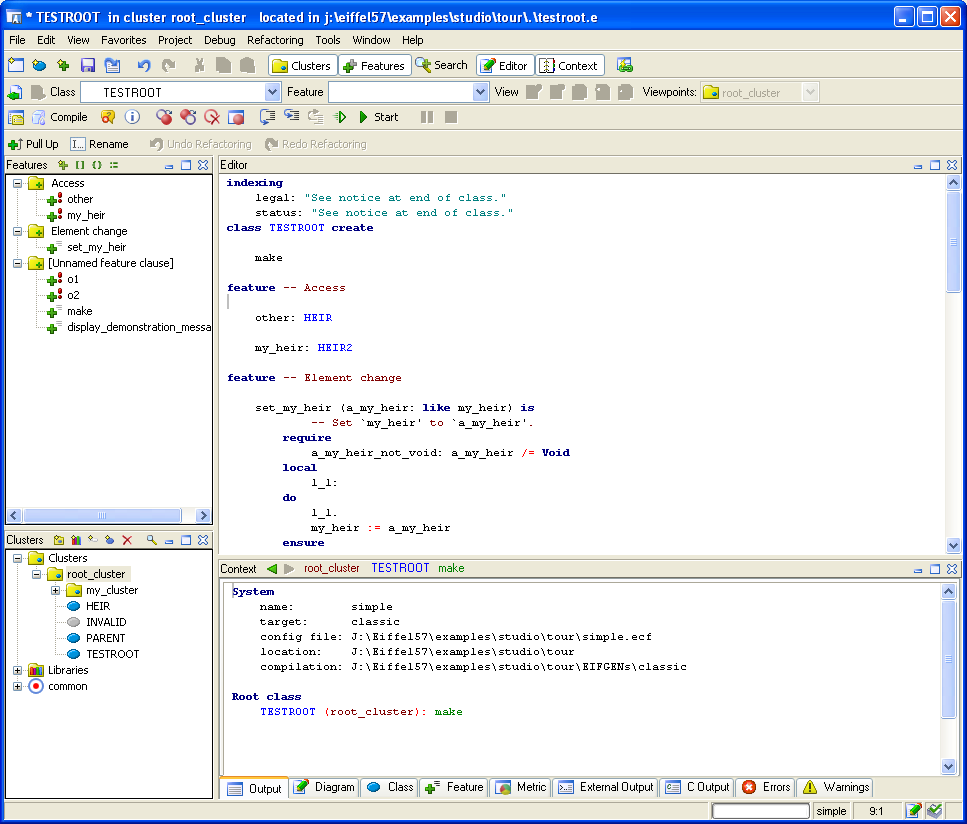
Task: Select the PARENT class in Clusters tree
Action: [105, 638]
